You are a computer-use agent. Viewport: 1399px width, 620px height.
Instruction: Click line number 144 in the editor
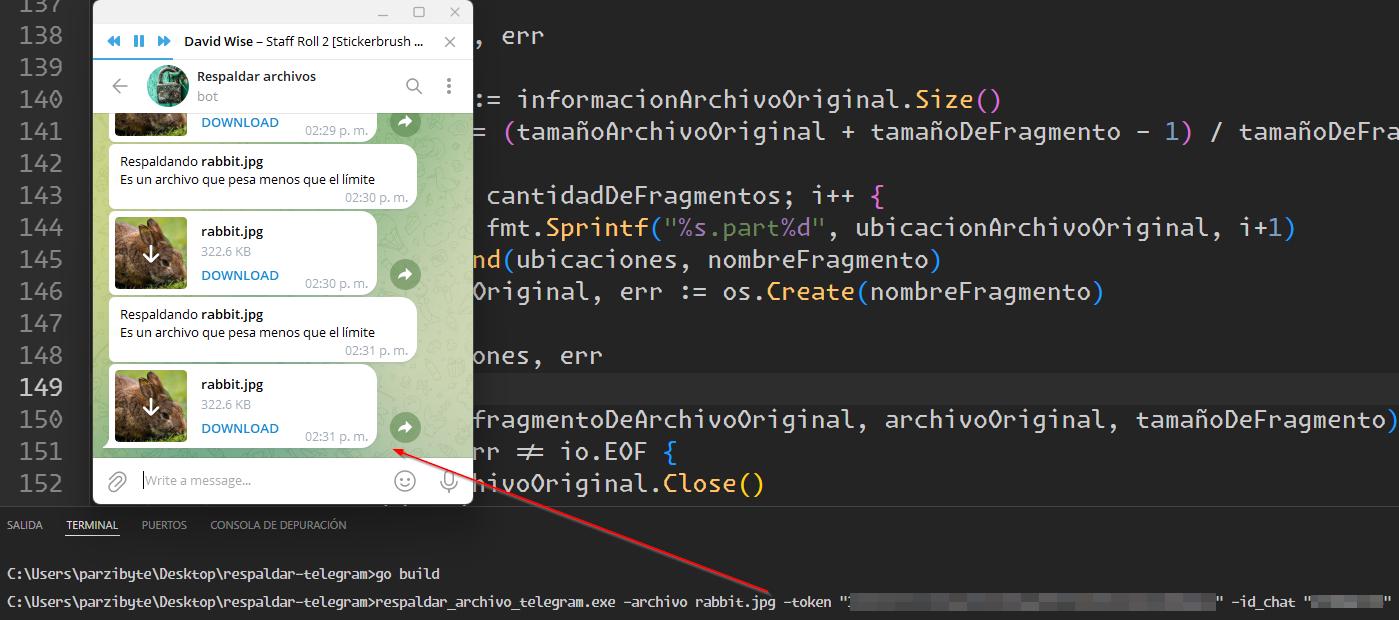41,227
